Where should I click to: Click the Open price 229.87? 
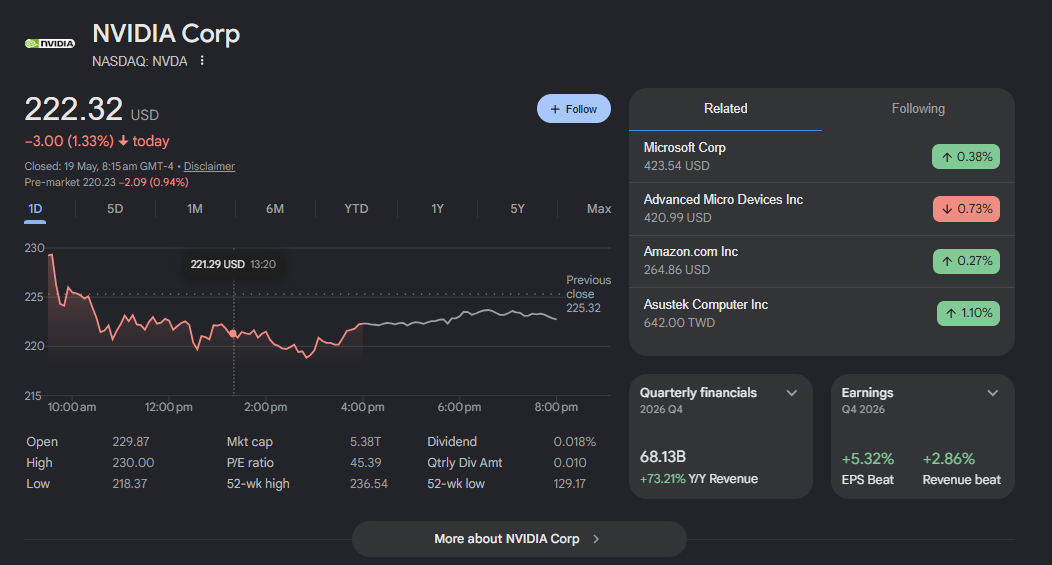coord(131,442)
